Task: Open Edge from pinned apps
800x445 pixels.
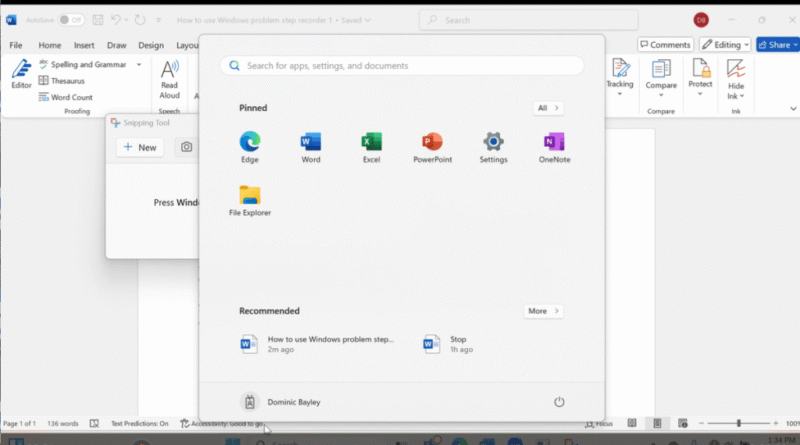Action: 249,147
